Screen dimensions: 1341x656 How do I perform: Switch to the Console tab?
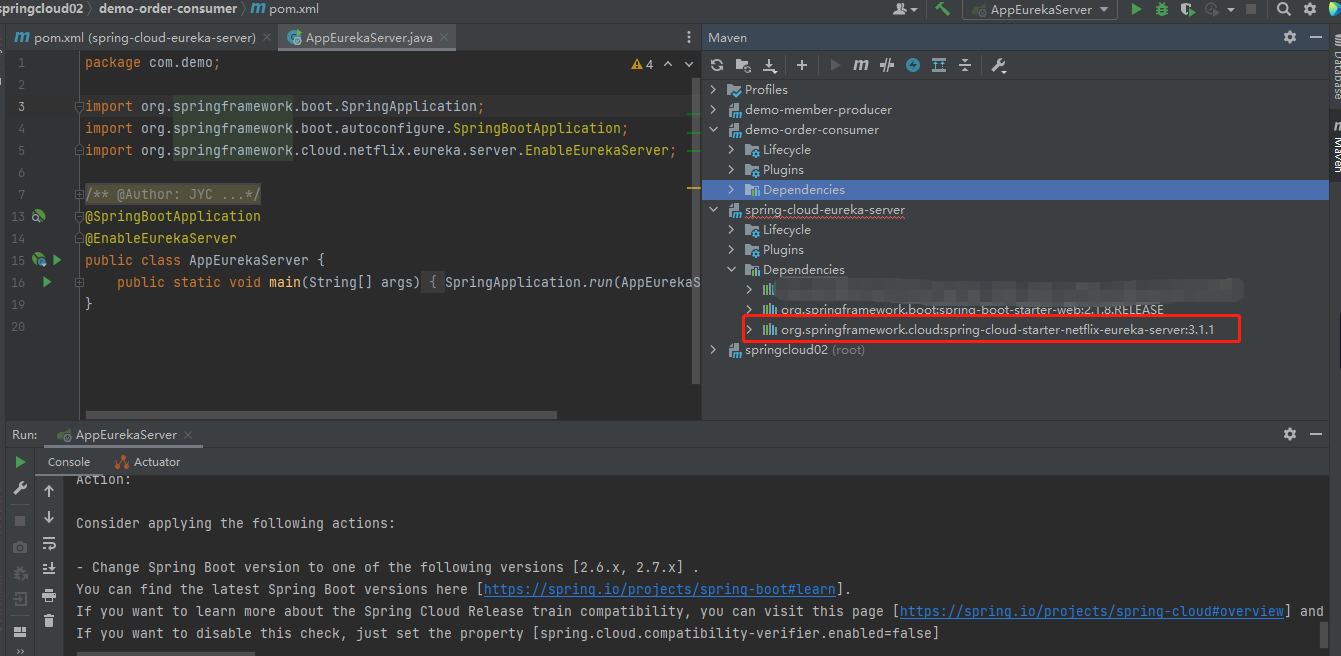point(69,462)
